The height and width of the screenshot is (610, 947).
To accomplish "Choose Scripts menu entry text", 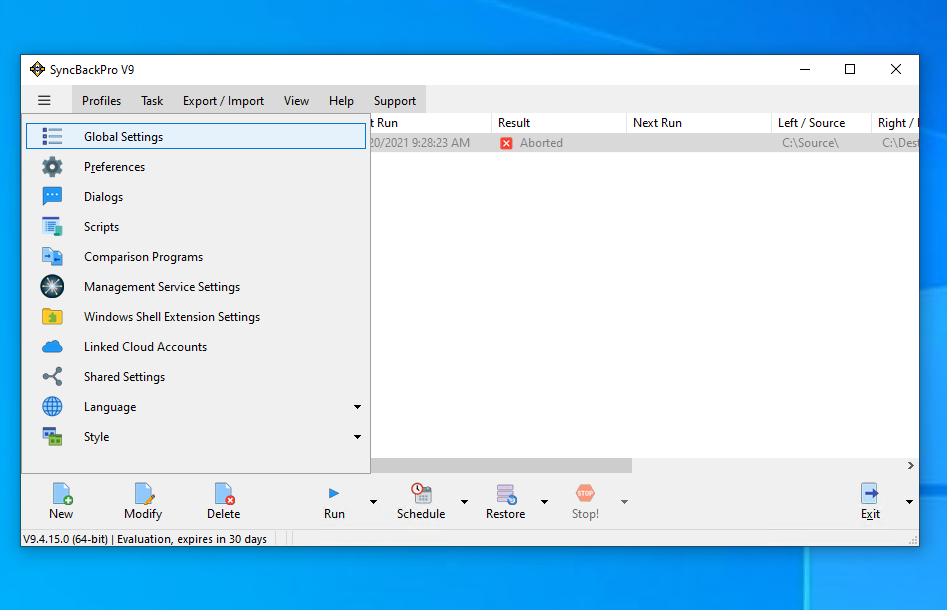I will [101, 227].
